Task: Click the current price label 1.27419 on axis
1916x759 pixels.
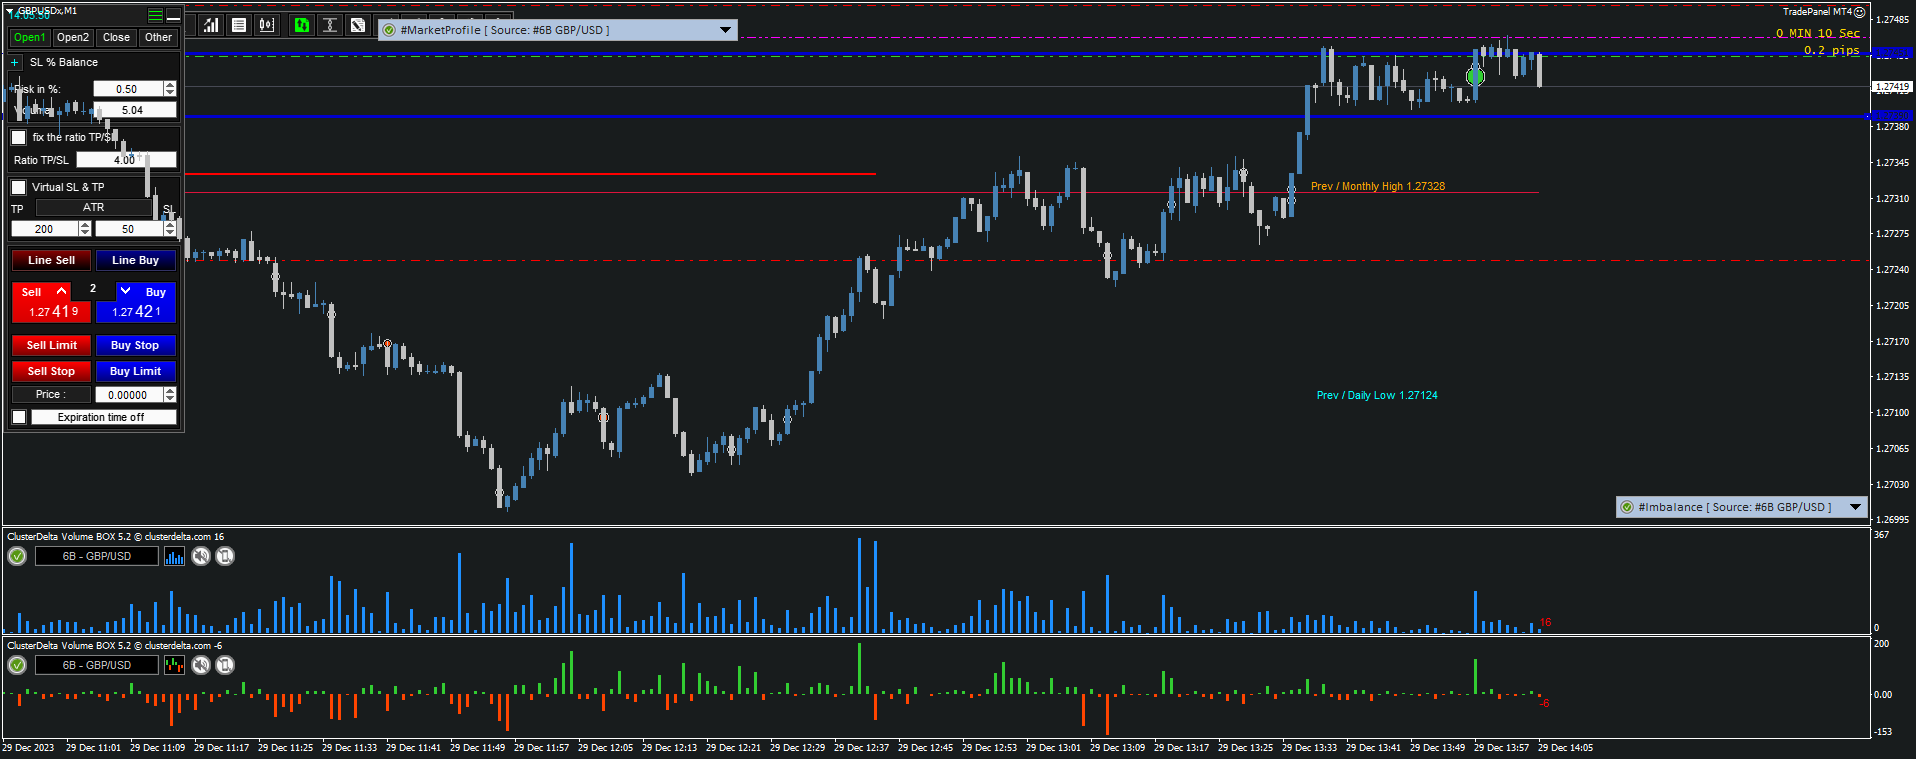Action: point(1892,87)
